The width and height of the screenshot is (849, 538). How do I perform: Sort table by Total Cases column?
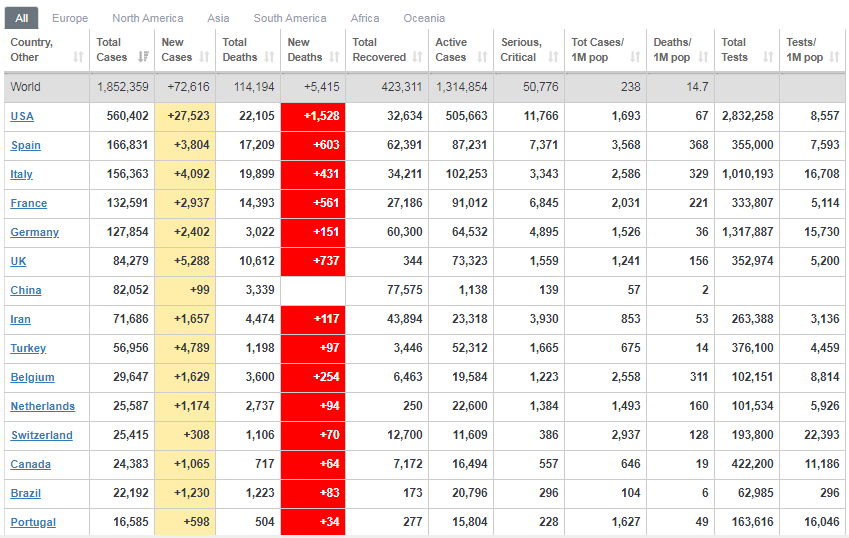point(122,50)
